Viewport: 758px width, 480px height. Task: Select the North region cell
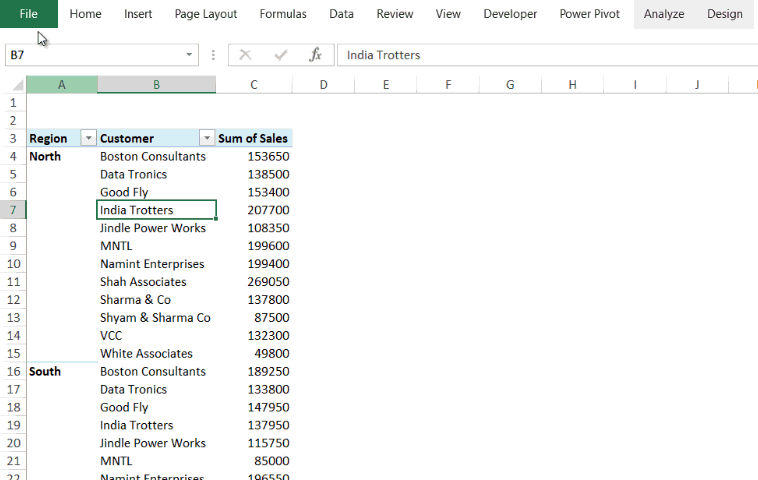[62, 156]
